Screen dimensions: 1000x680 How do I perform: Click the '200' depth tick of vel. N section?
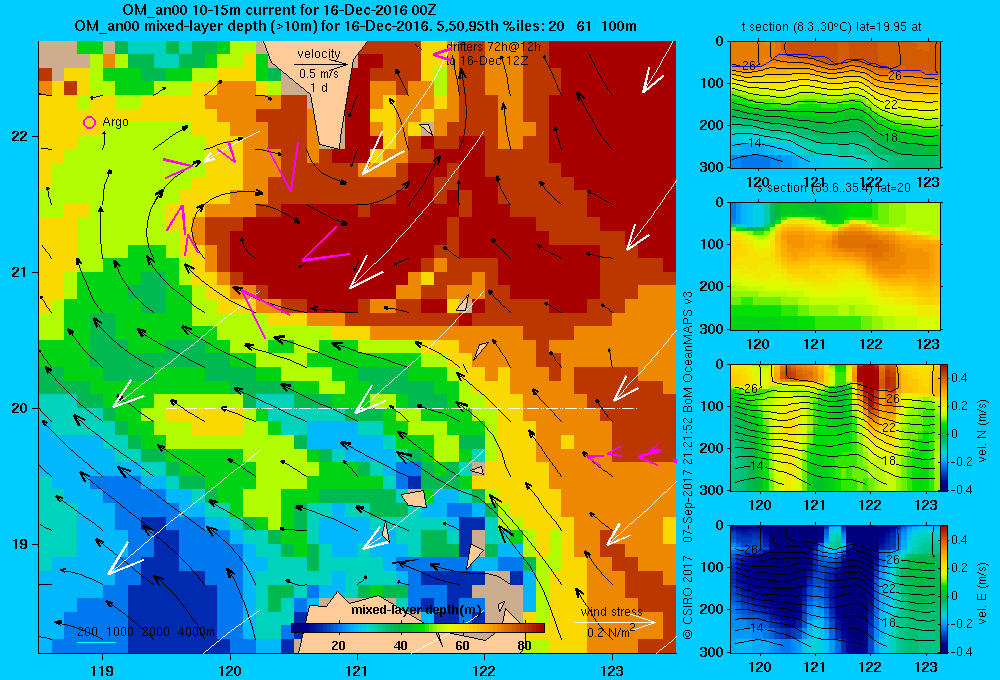[x=711, y=448]
